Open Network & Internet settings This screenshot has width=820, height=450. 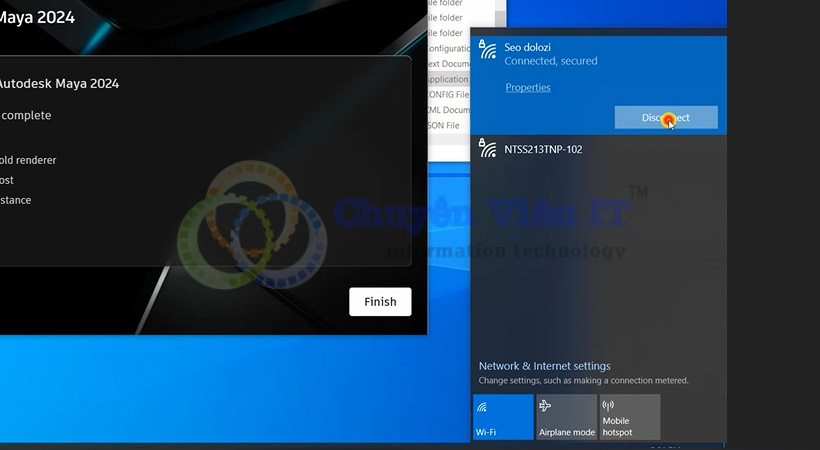(x=544, y=366)
